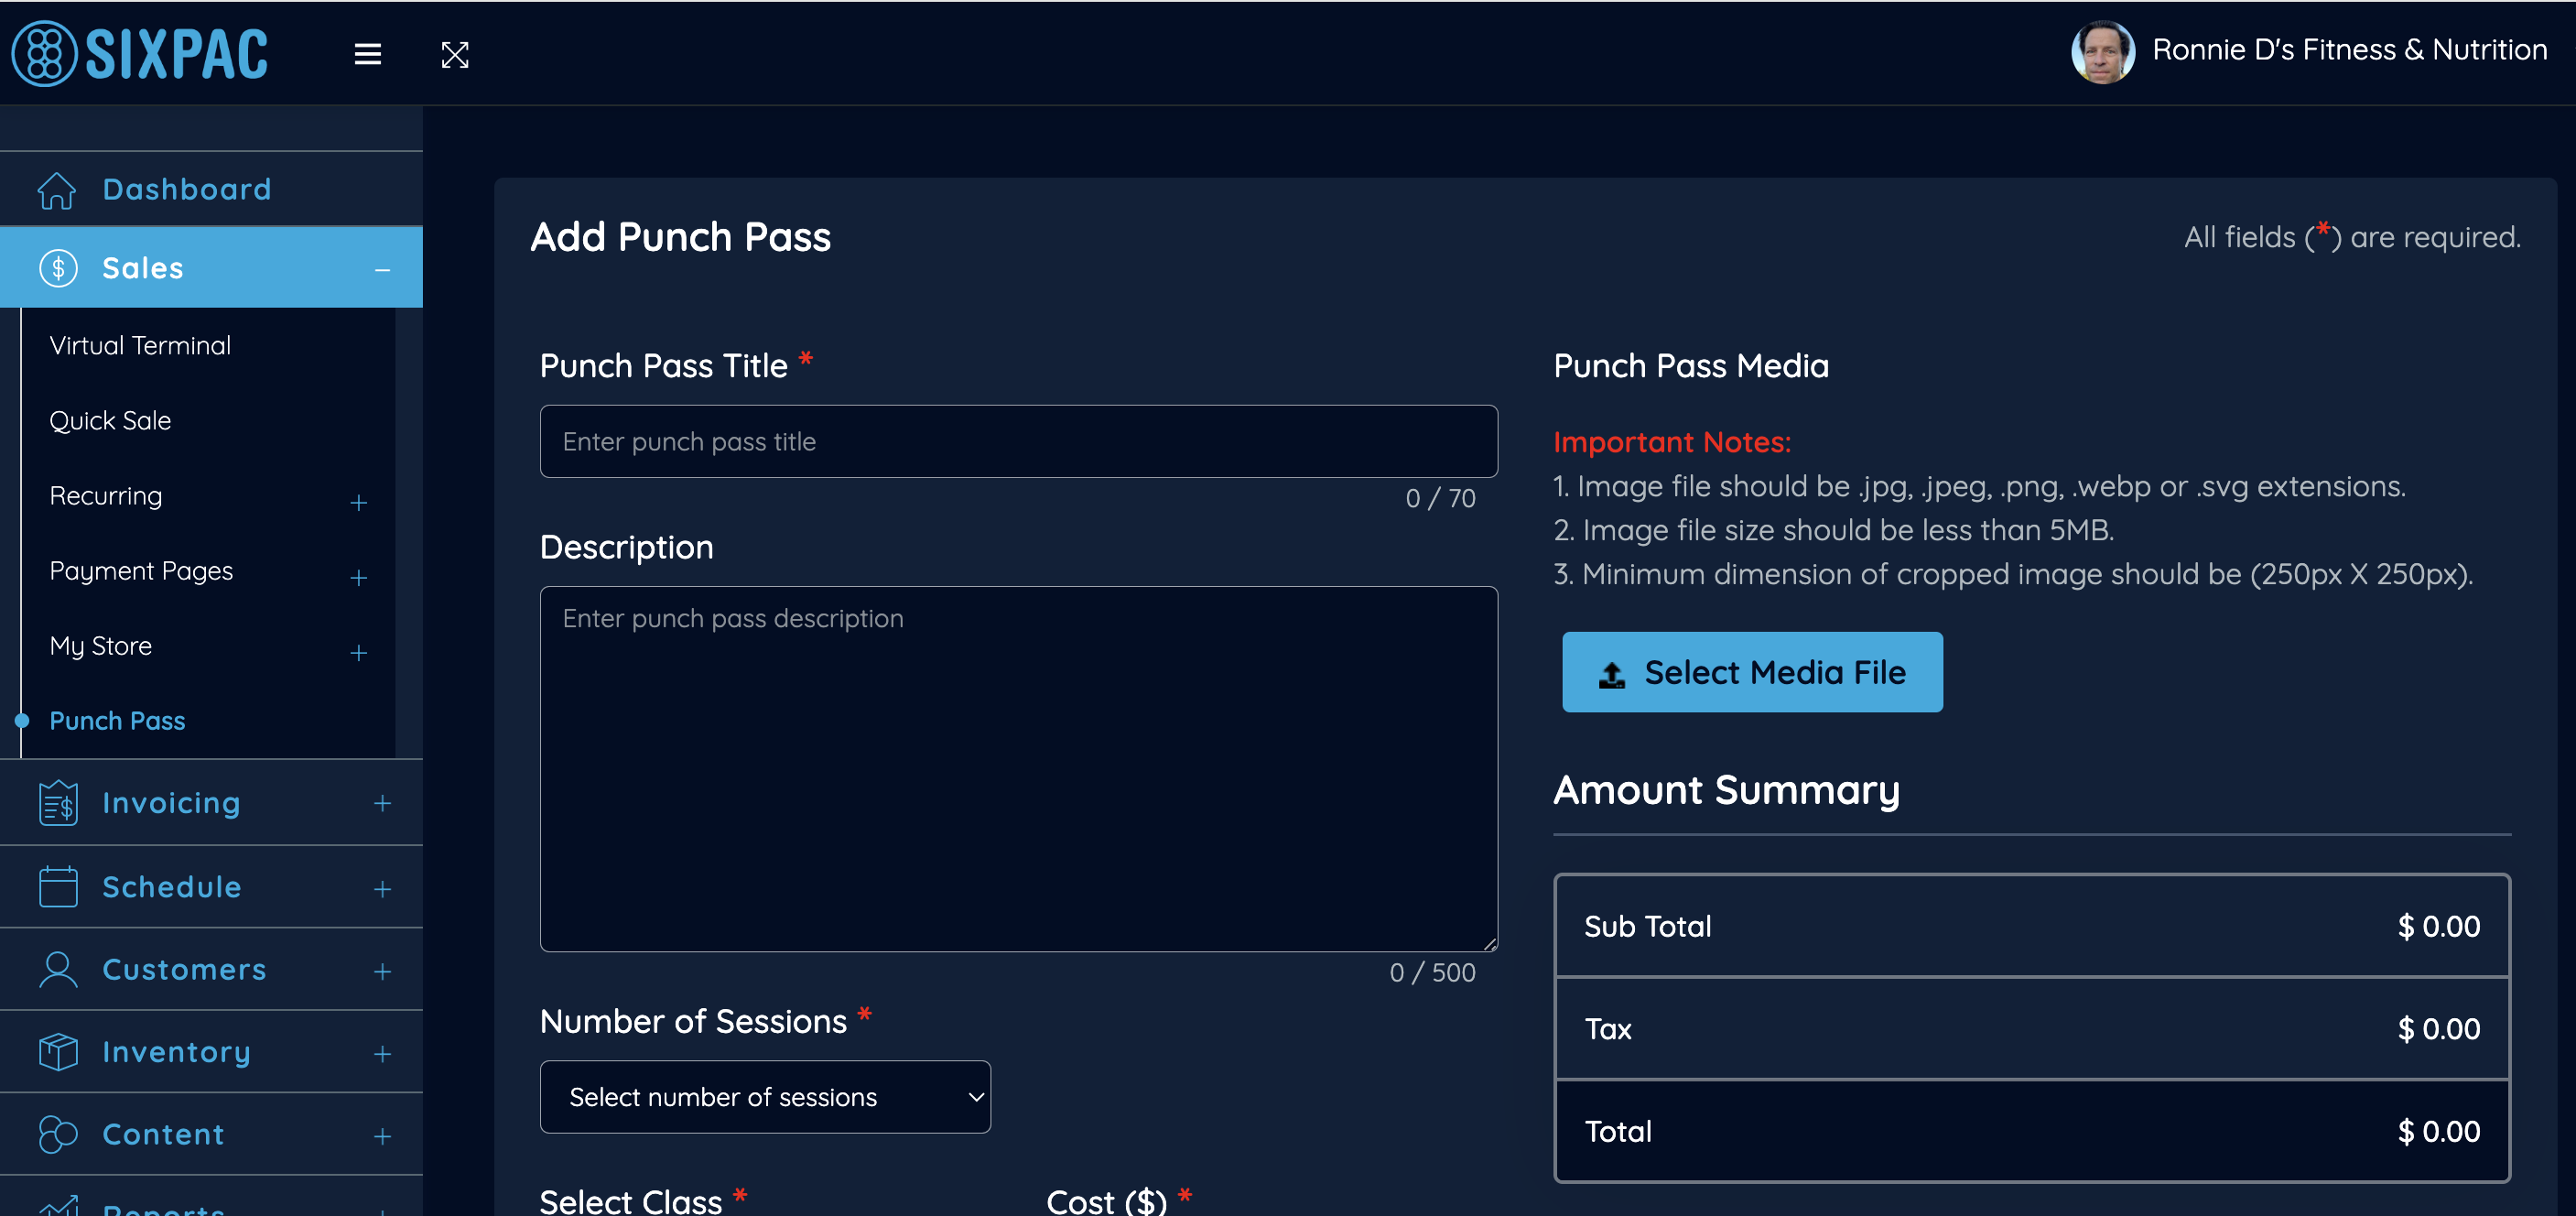
Task: Expand the Recurring submenu
Action: (x=359, y=502)
